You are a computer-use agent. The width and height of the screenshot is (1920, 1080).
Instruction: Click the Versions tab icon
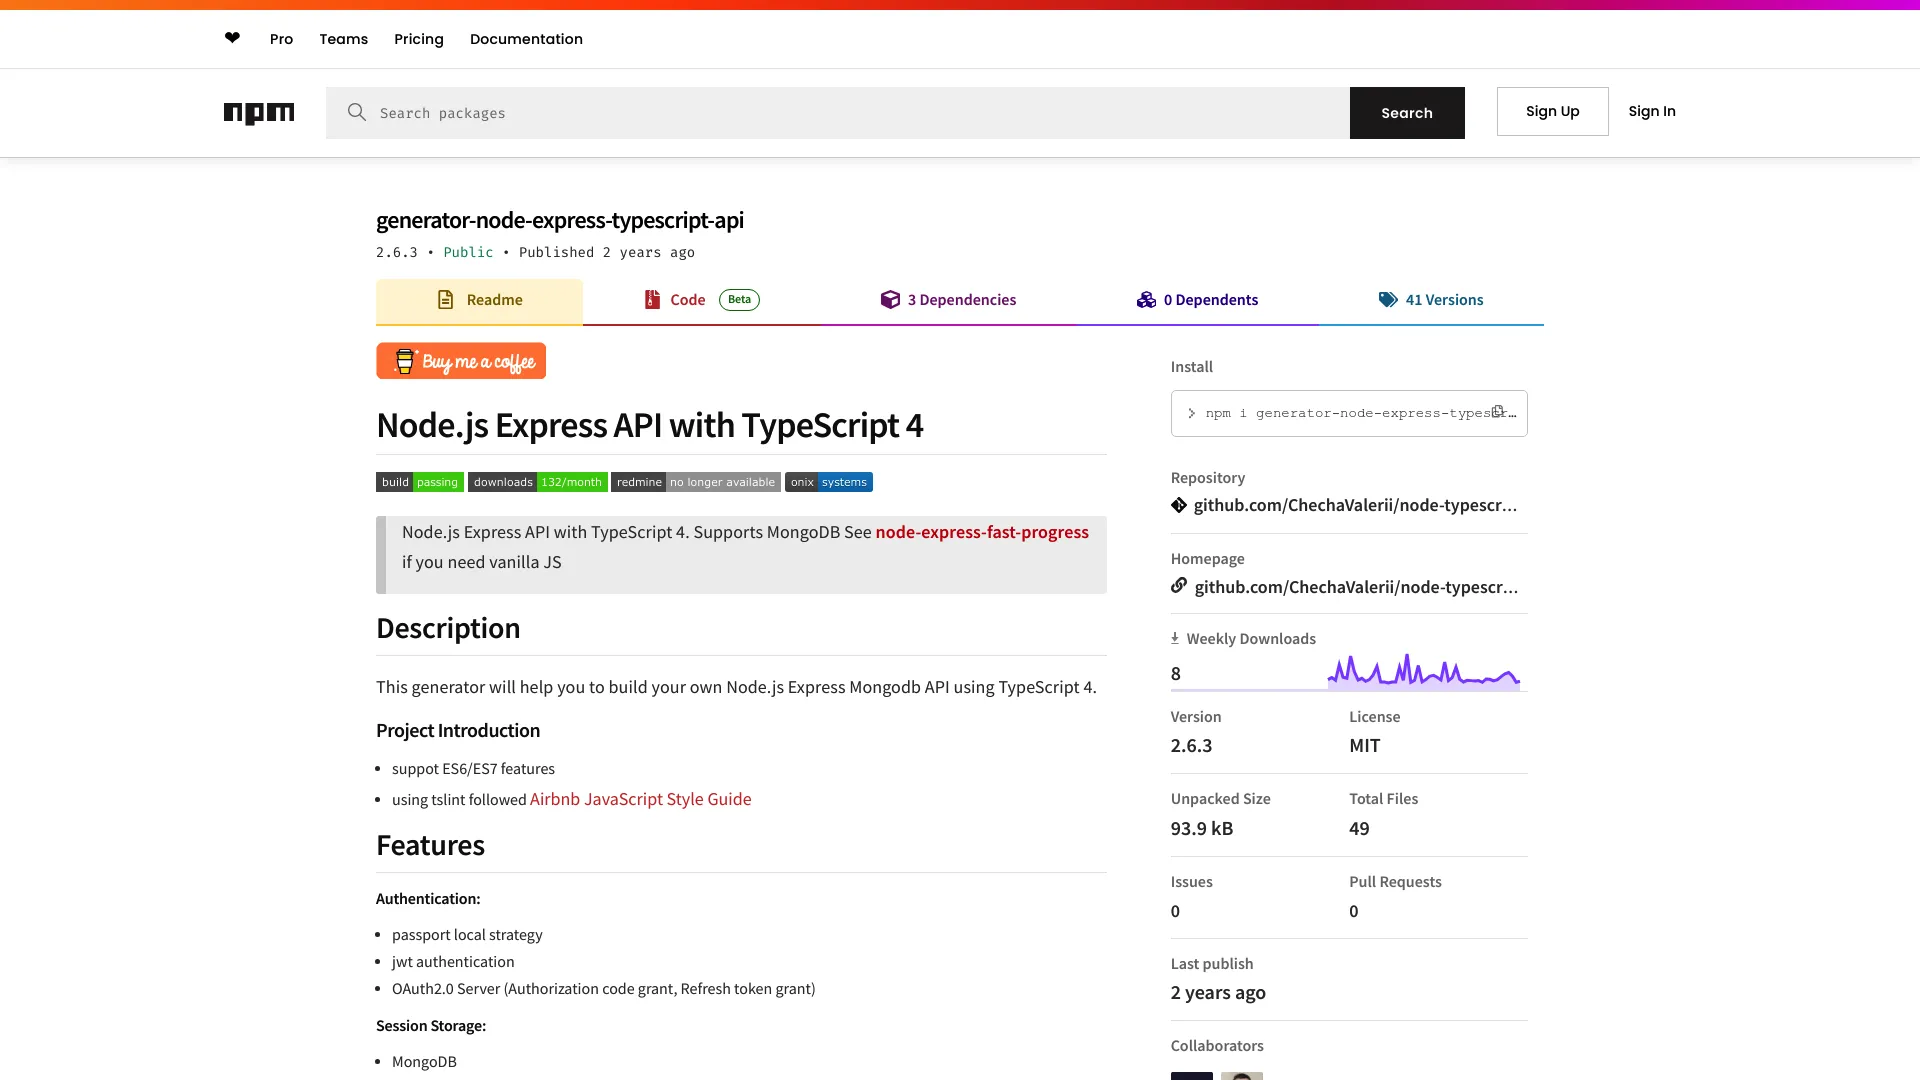(x=1389, y=299)
